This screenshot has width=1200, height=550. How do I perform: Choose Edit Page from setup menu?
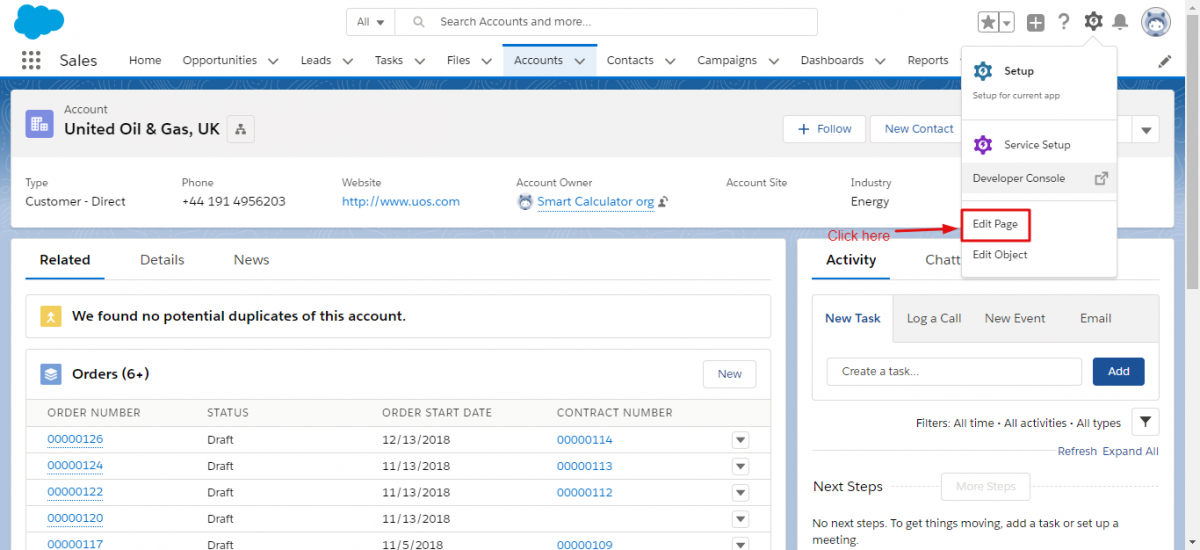995,224
